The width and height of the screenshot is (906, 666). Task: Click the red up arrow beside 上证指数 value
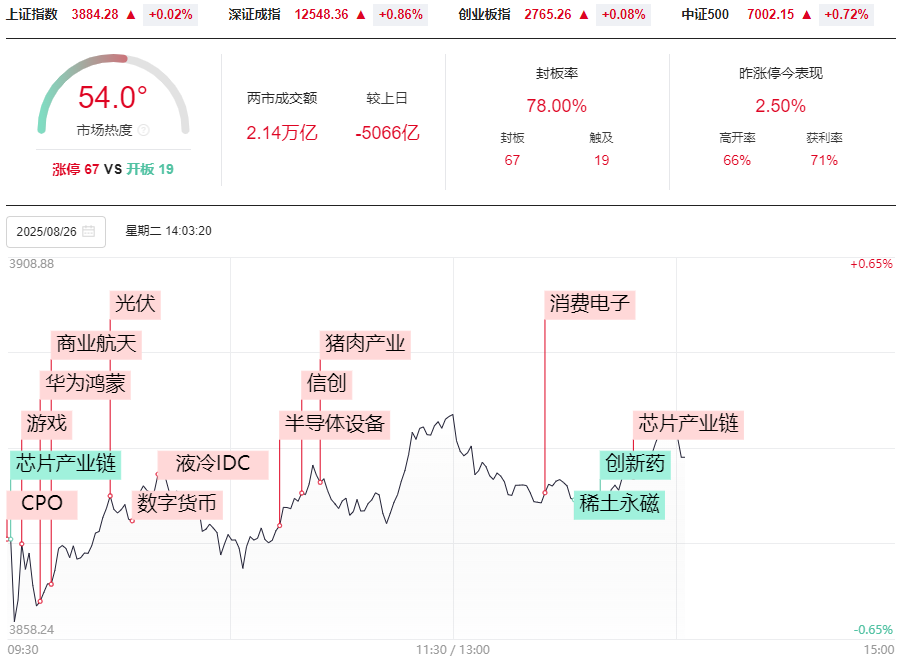tap(133, 15)
